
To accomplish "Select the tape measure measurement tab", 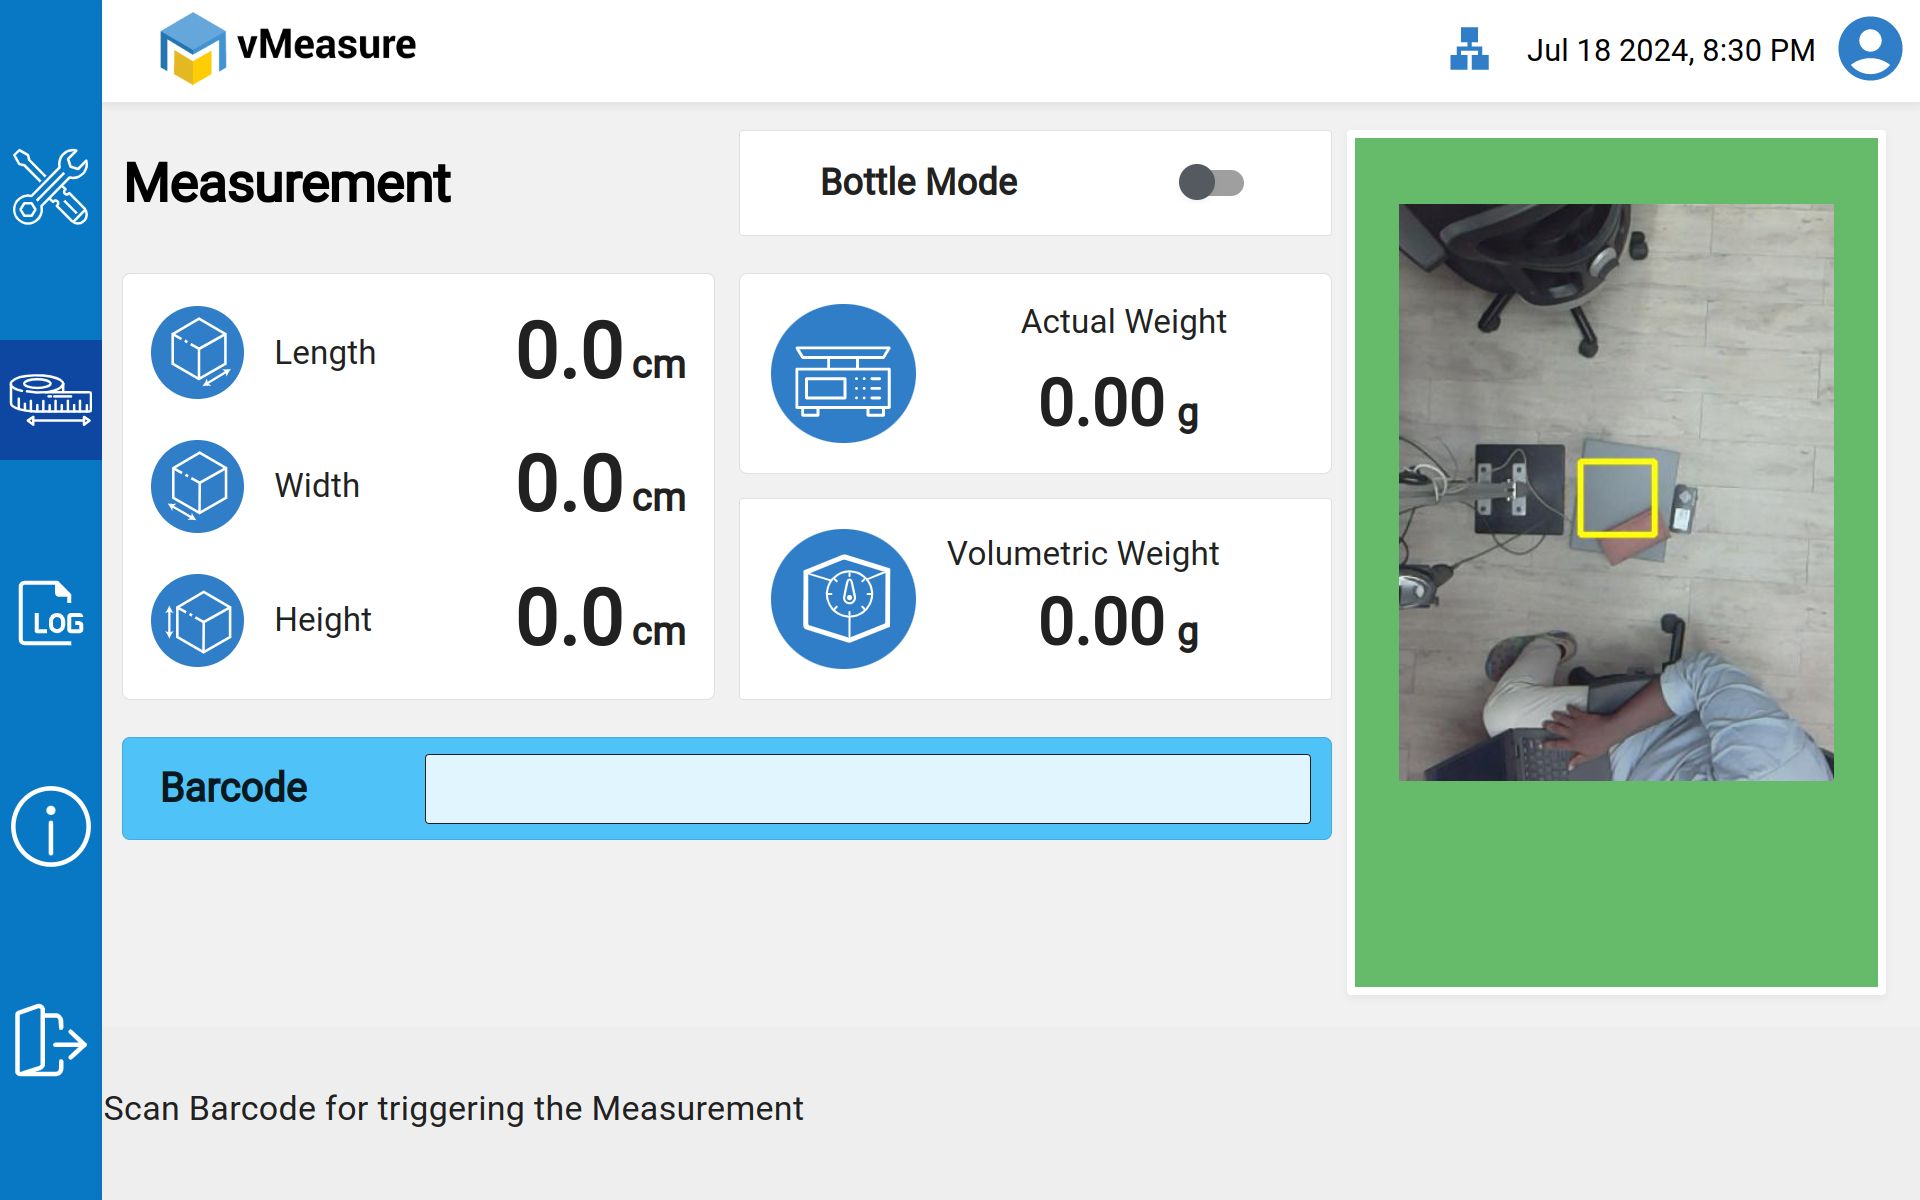I will click(50, 400).
